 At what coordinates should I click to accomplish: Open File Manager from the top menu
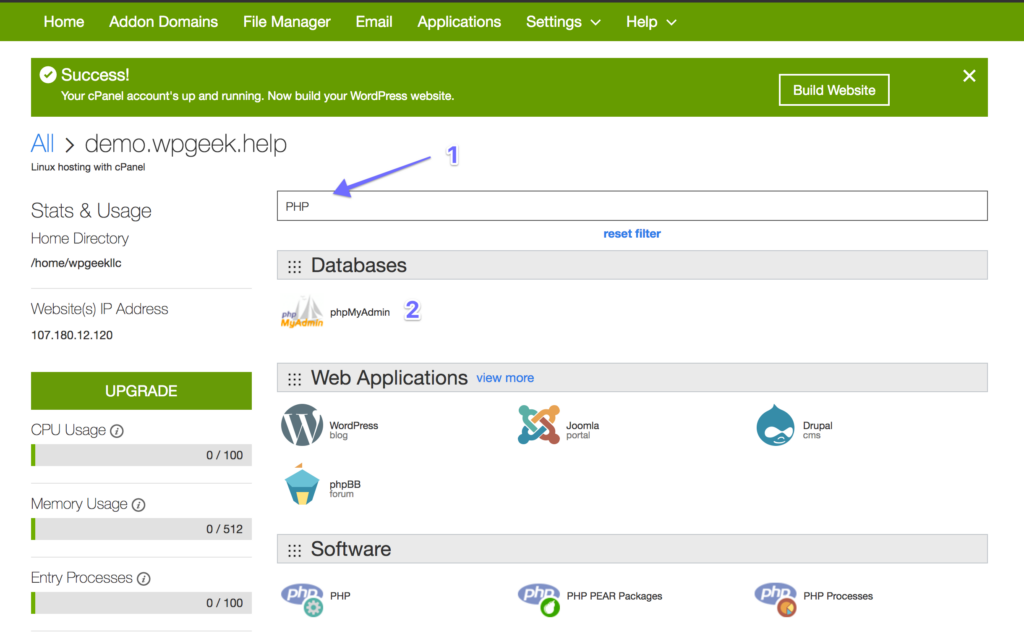click(287, 22)
